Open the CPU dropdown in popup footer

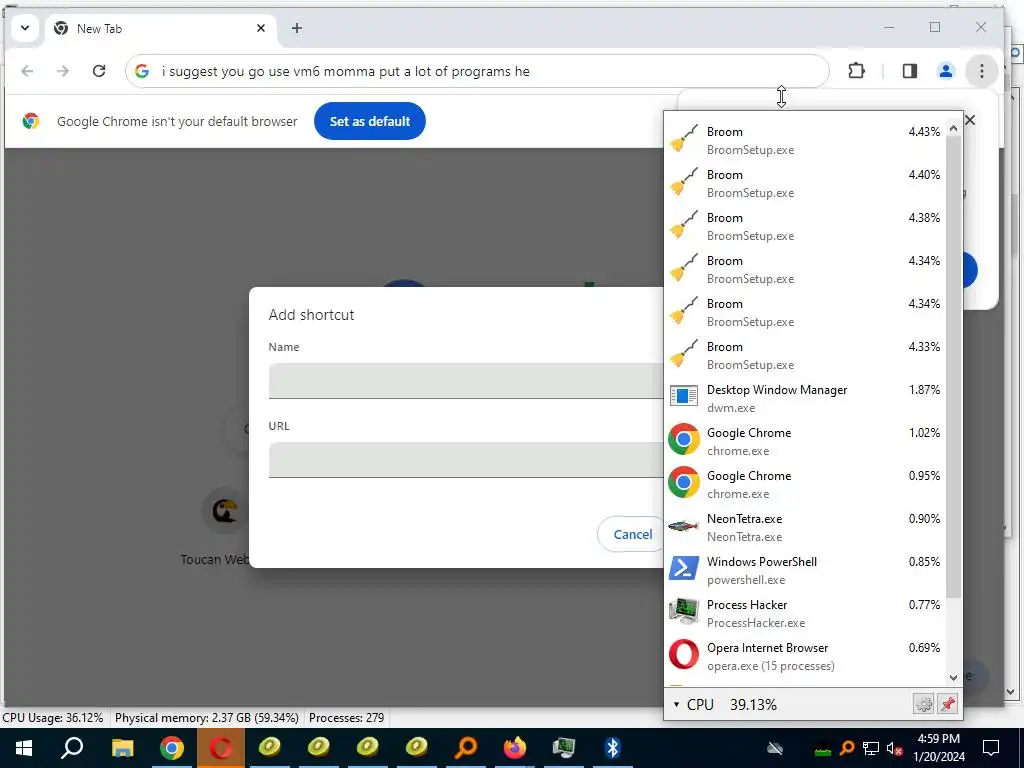(x=693, y=705)
